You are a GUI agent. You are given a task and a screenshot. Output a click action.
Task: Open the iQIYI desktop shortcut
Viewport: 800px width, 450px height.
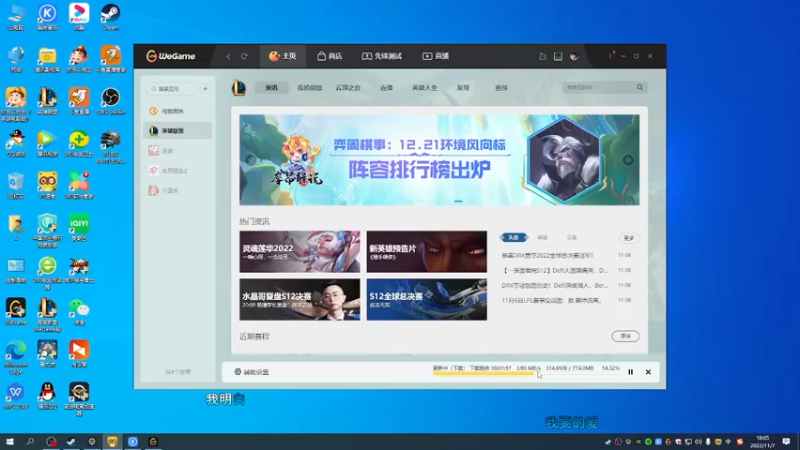coord(79,227)
